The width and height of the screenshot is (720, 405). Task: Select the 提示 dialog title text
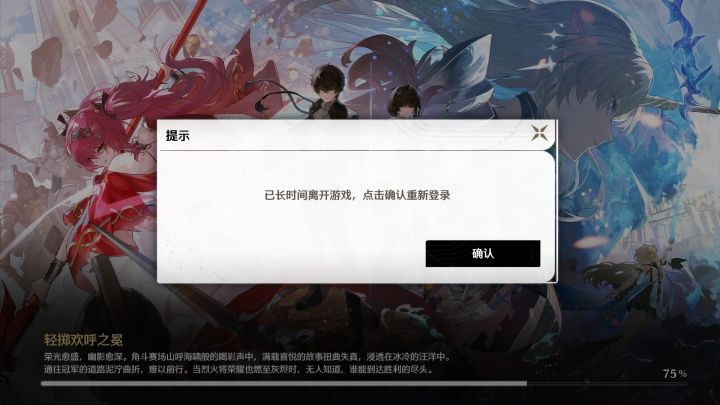coord(177,135)
